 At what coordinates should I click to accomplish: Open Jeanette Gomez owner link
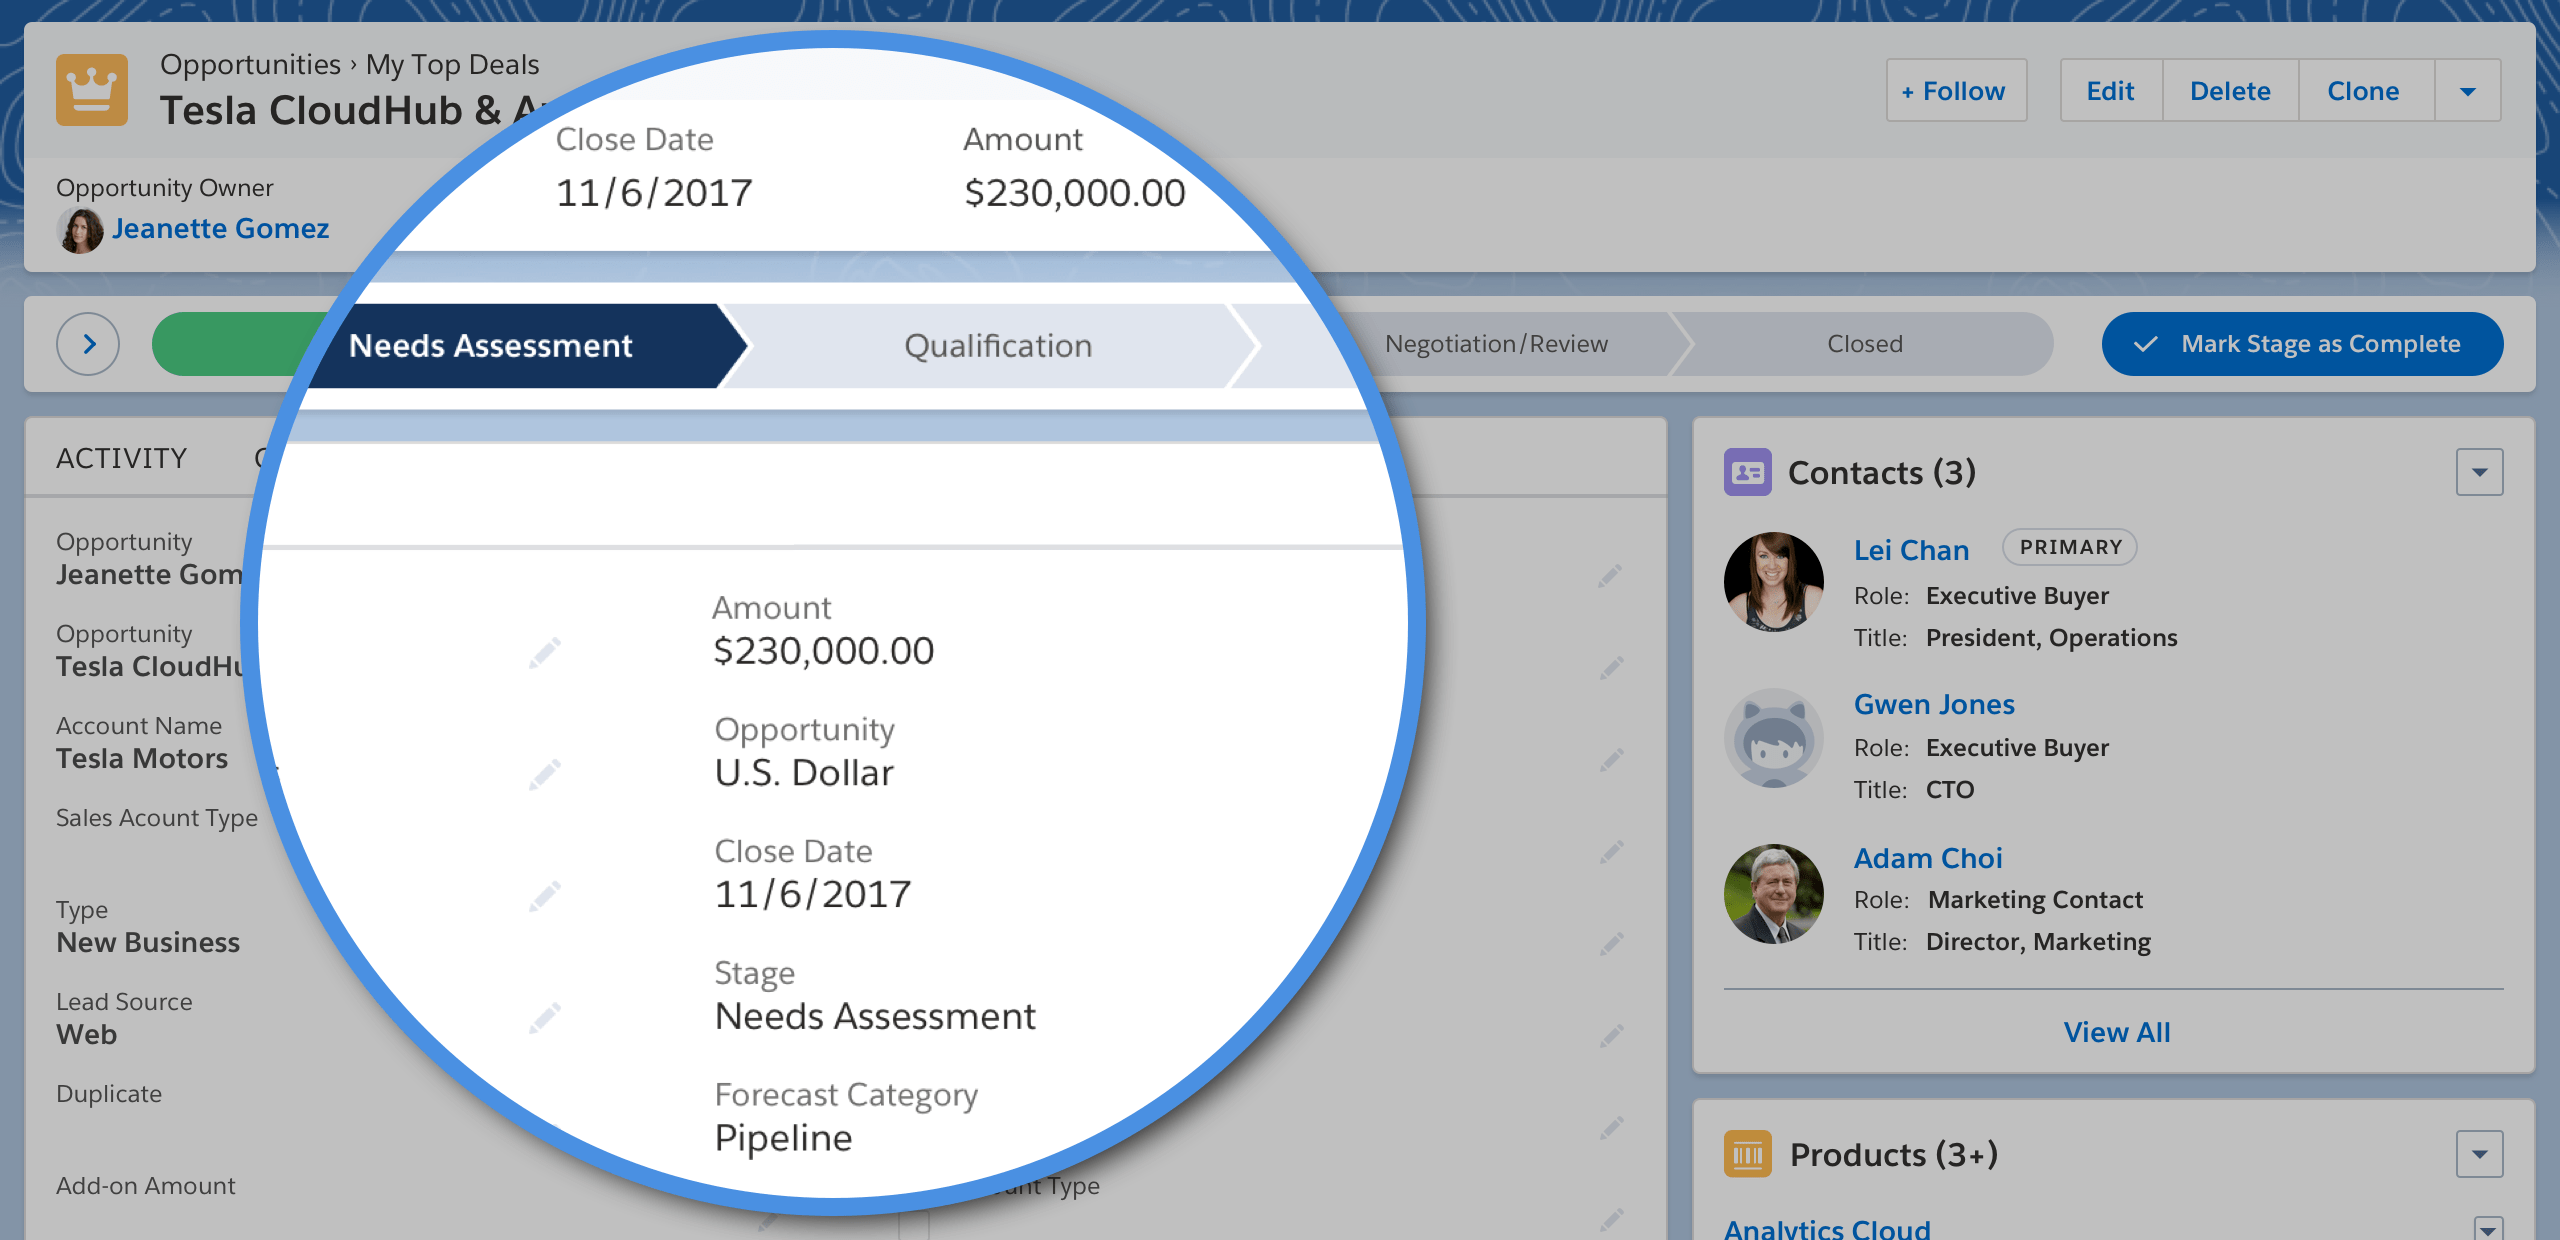(x=220, y=229)
